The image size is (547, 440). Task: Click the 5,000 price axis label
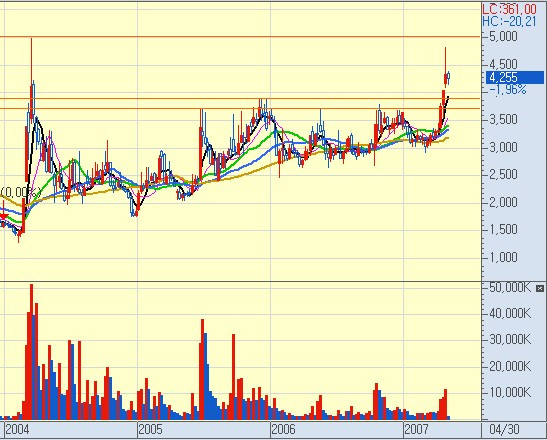coord(503,36)
